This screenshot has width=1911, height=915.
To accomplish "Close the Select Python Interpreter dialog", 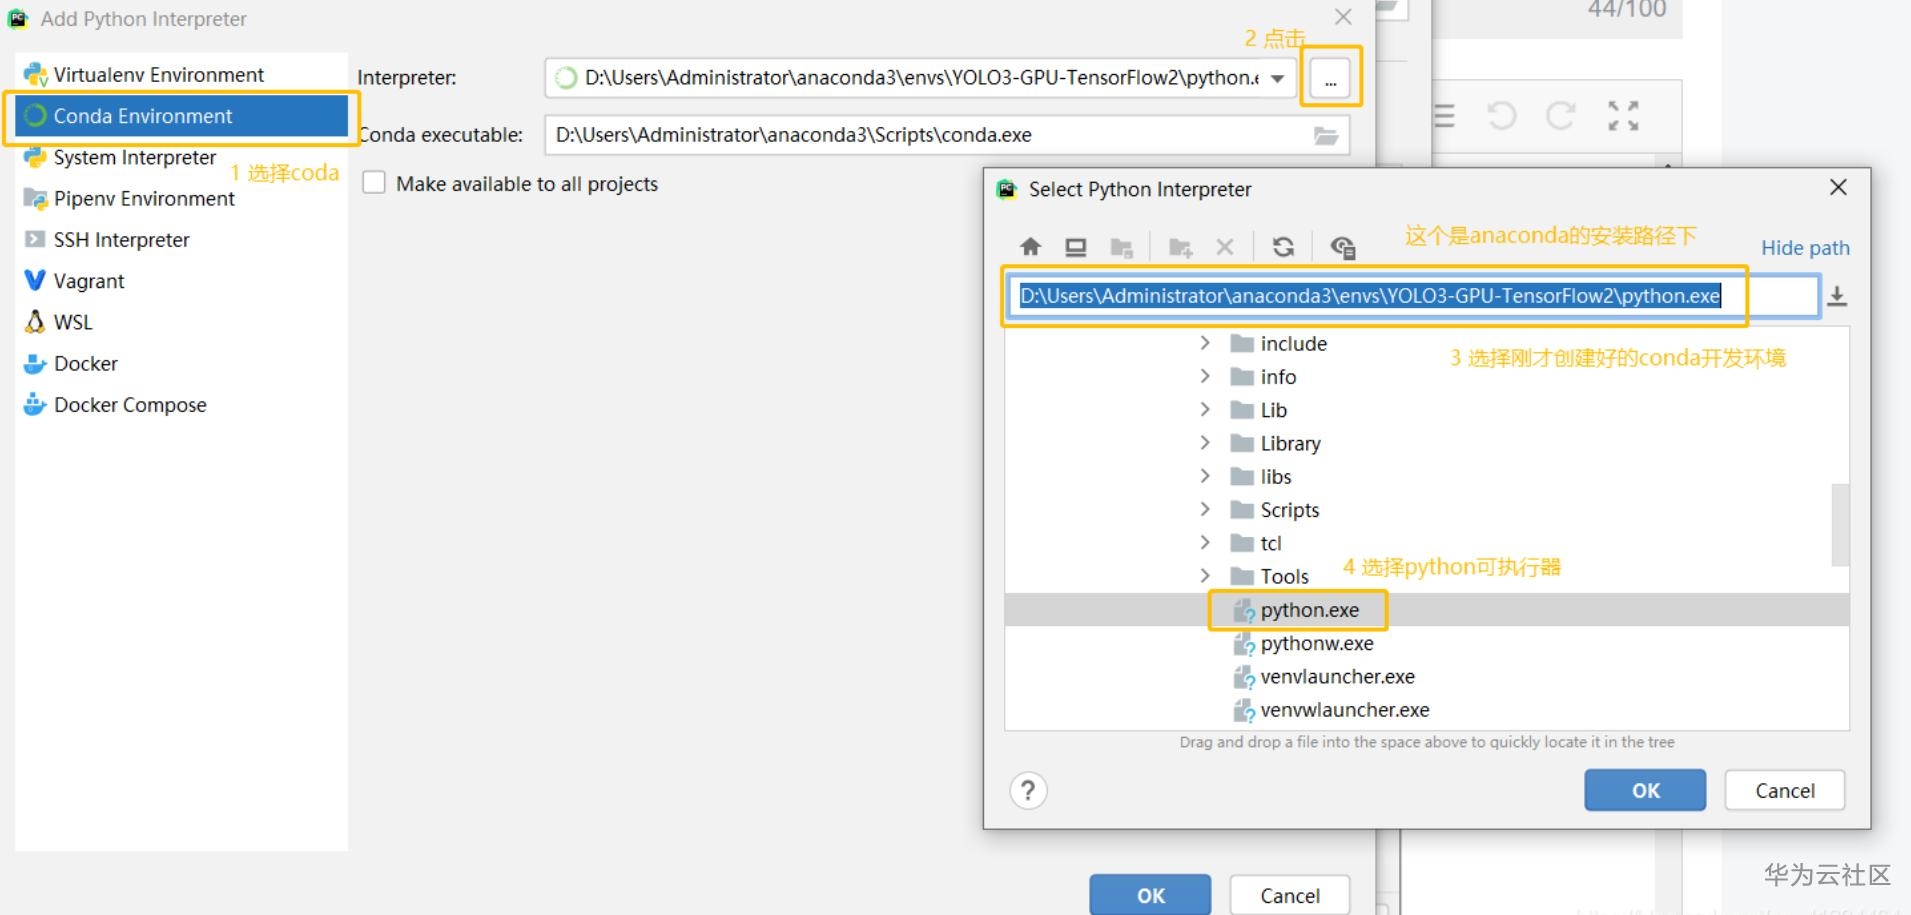I will click(1838, 187).
